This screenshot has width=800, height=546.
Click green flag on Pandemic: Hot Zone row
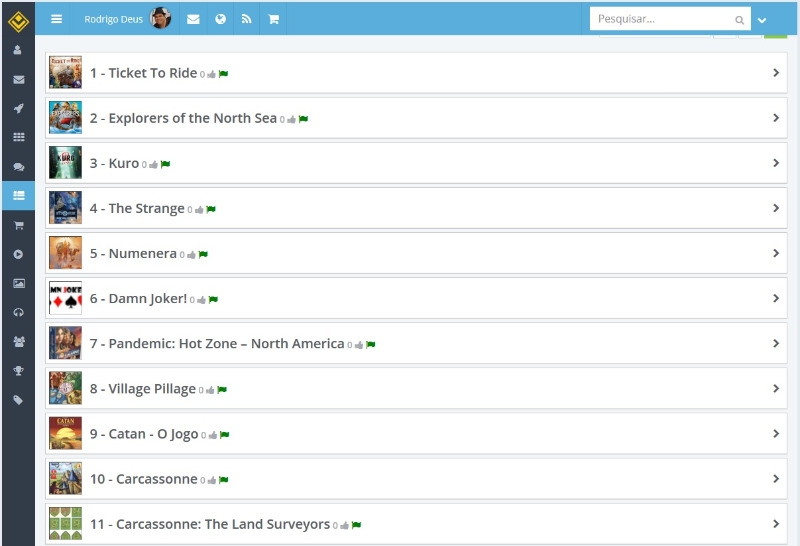coord(371,344)
